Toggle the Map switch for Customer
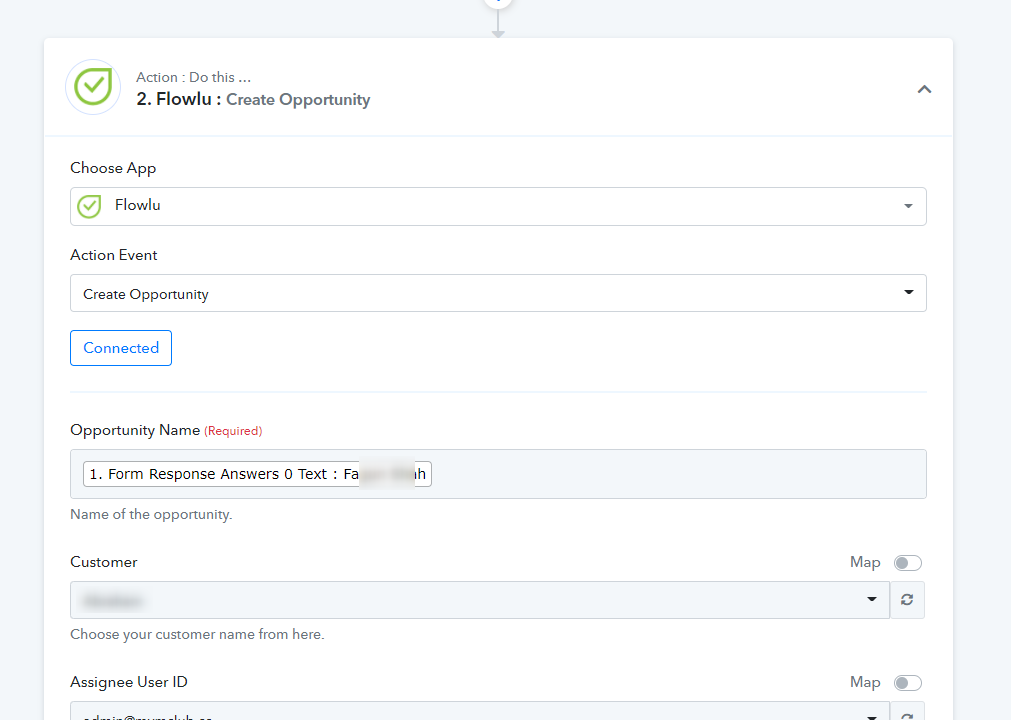This screenshot has width=1011, height=720. 907,563
